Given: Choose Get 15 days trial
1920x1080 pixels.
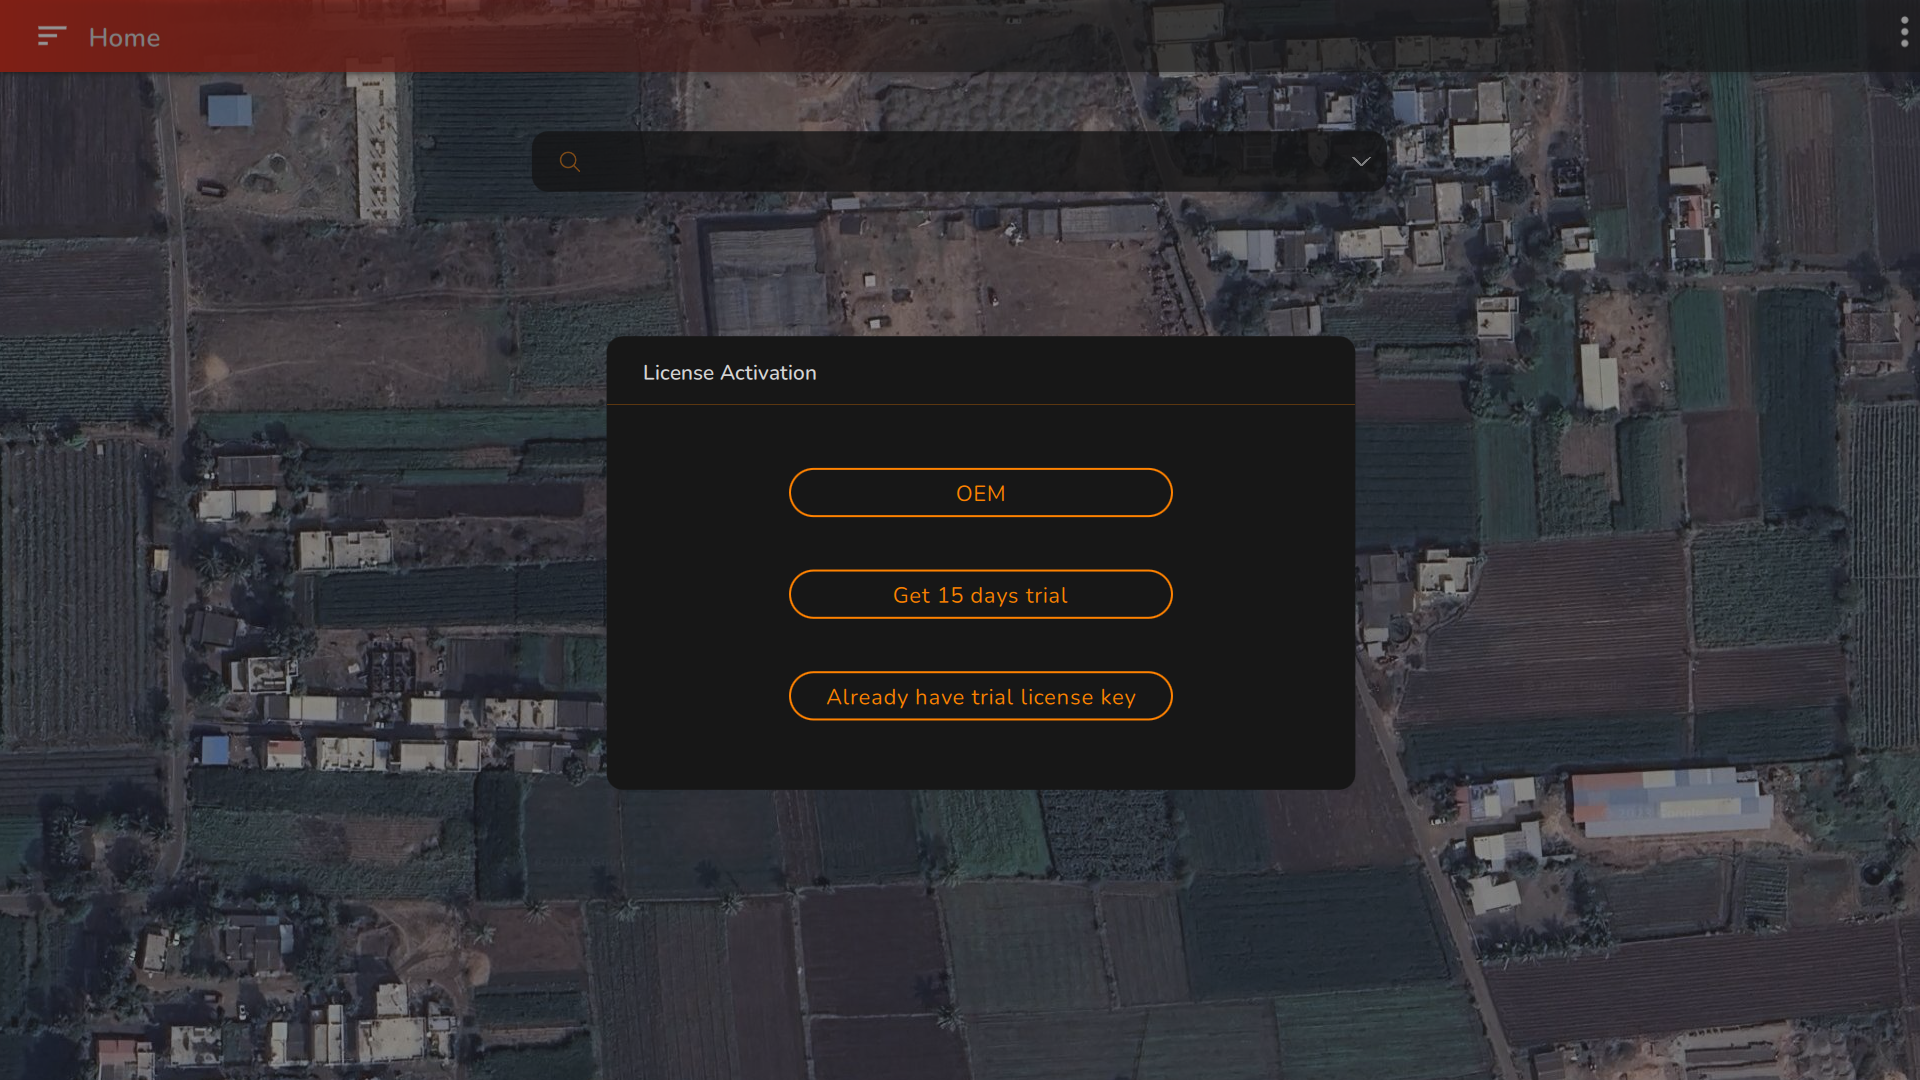Looking at the screenshot, I should [x=980, y=595].
